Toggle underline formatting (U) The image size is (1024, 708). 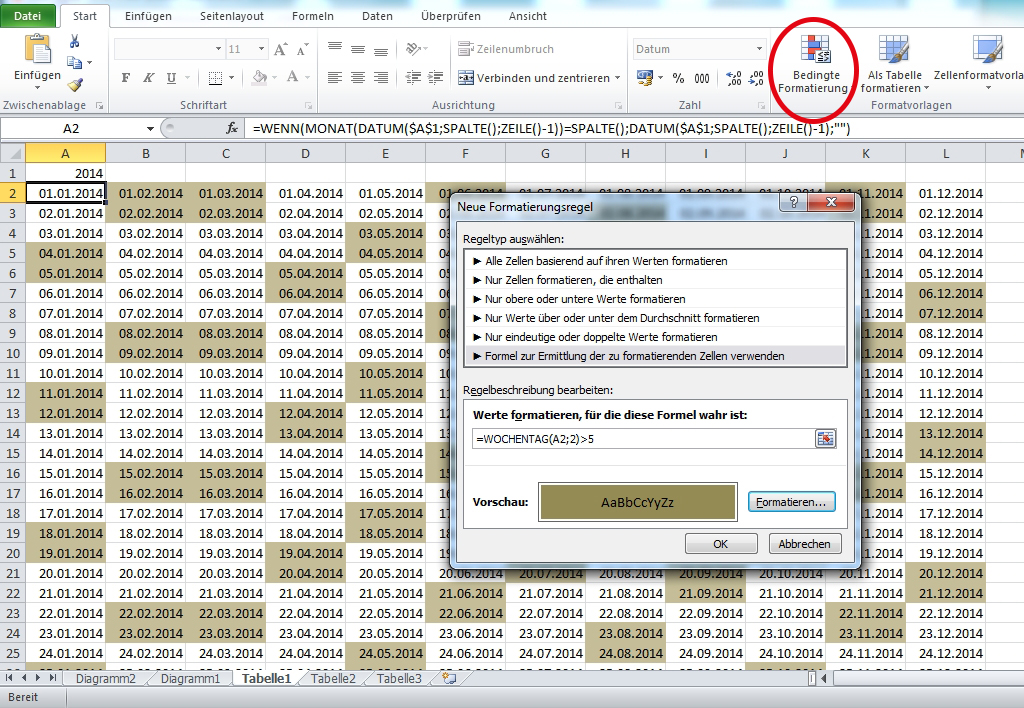pos(171,78)
